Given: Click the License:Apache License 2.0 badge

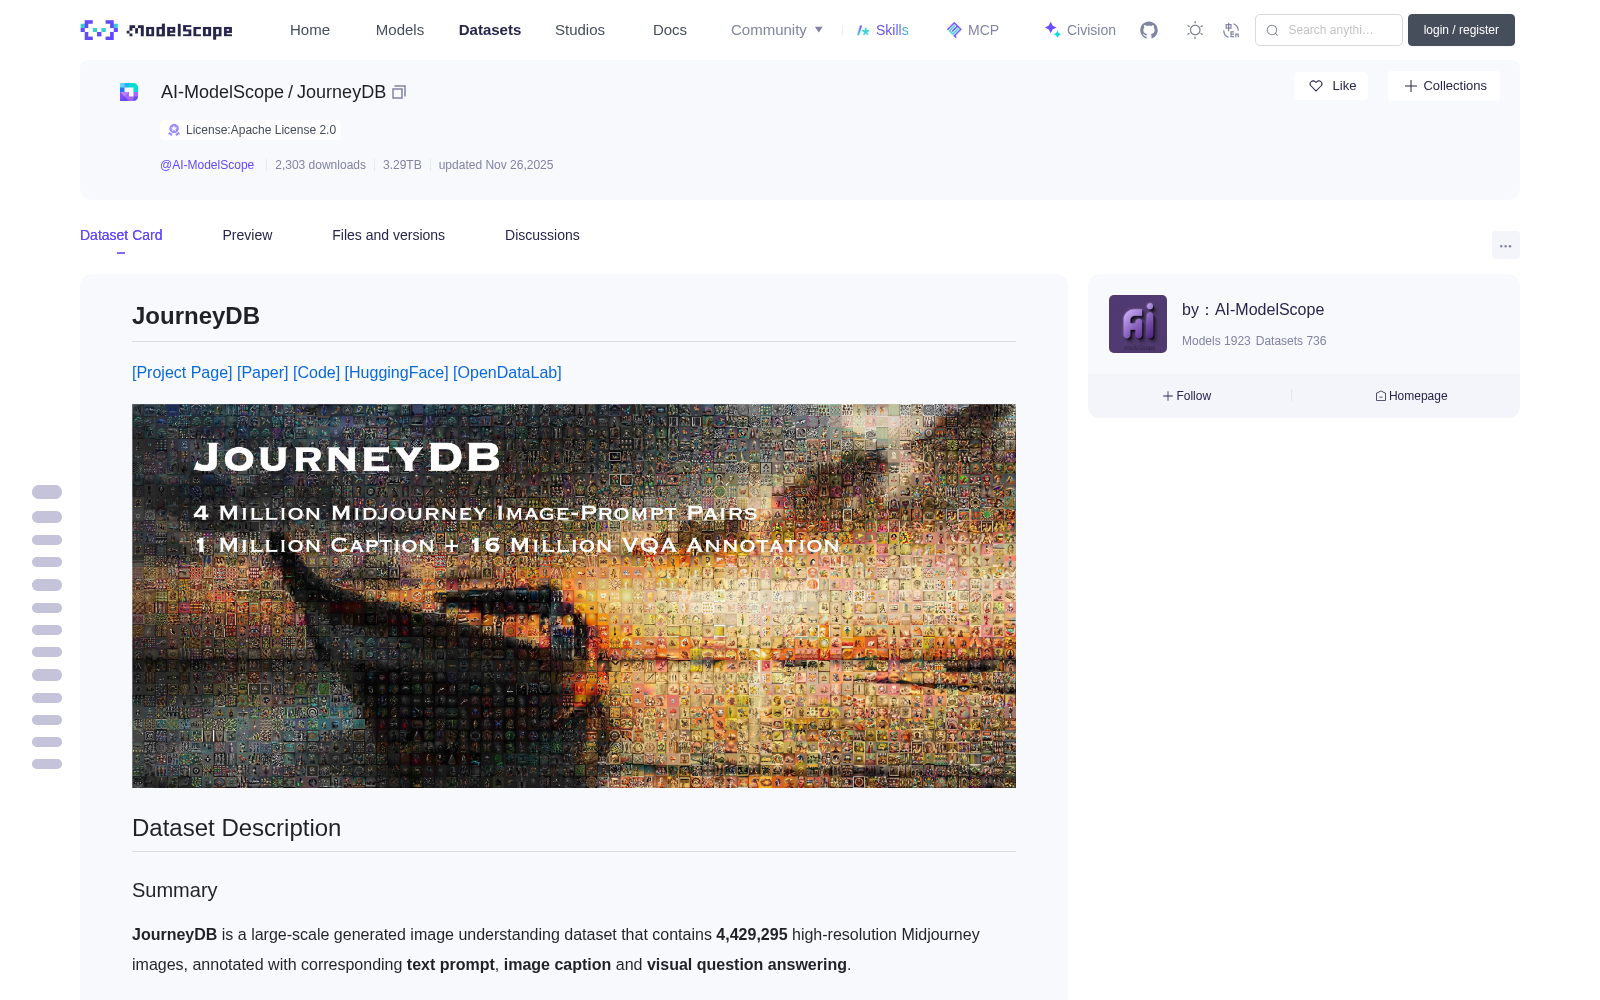Looking at the screenshot, I should click(251, 130).
